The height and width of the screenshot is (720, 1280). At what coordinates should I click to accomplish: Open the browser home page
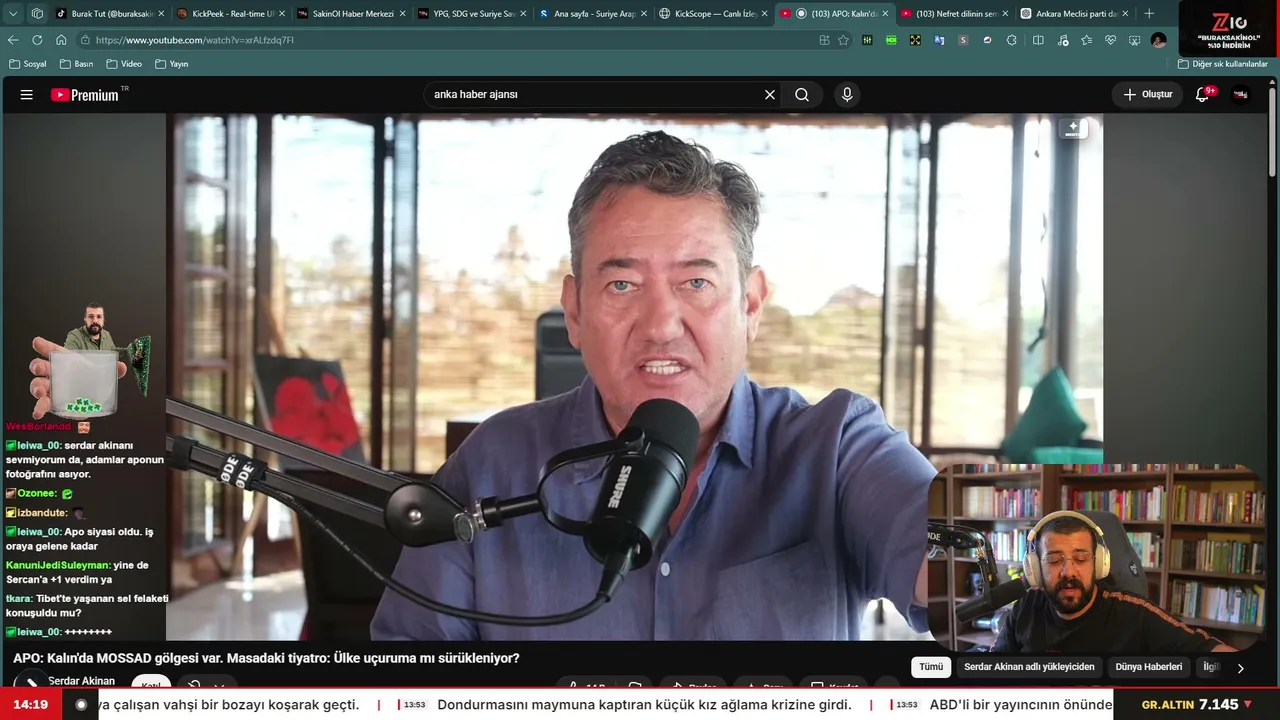coord(61,40)
